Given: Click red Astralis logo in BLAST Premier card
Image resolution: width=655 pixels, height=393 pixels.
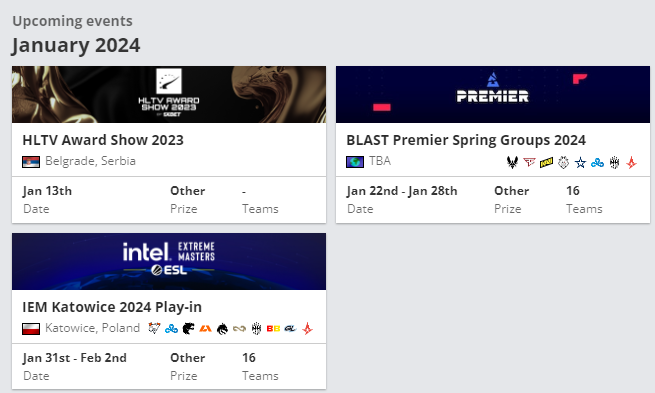Looking at the screenshot, I should (x=631, y=162).
